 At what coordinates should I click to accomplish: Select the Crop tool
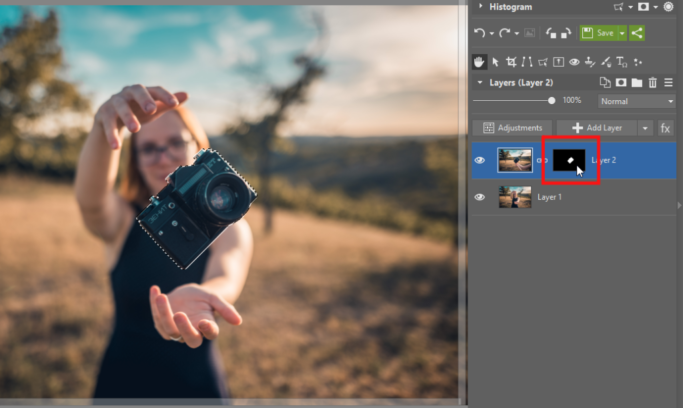click(x=511, y=62)
